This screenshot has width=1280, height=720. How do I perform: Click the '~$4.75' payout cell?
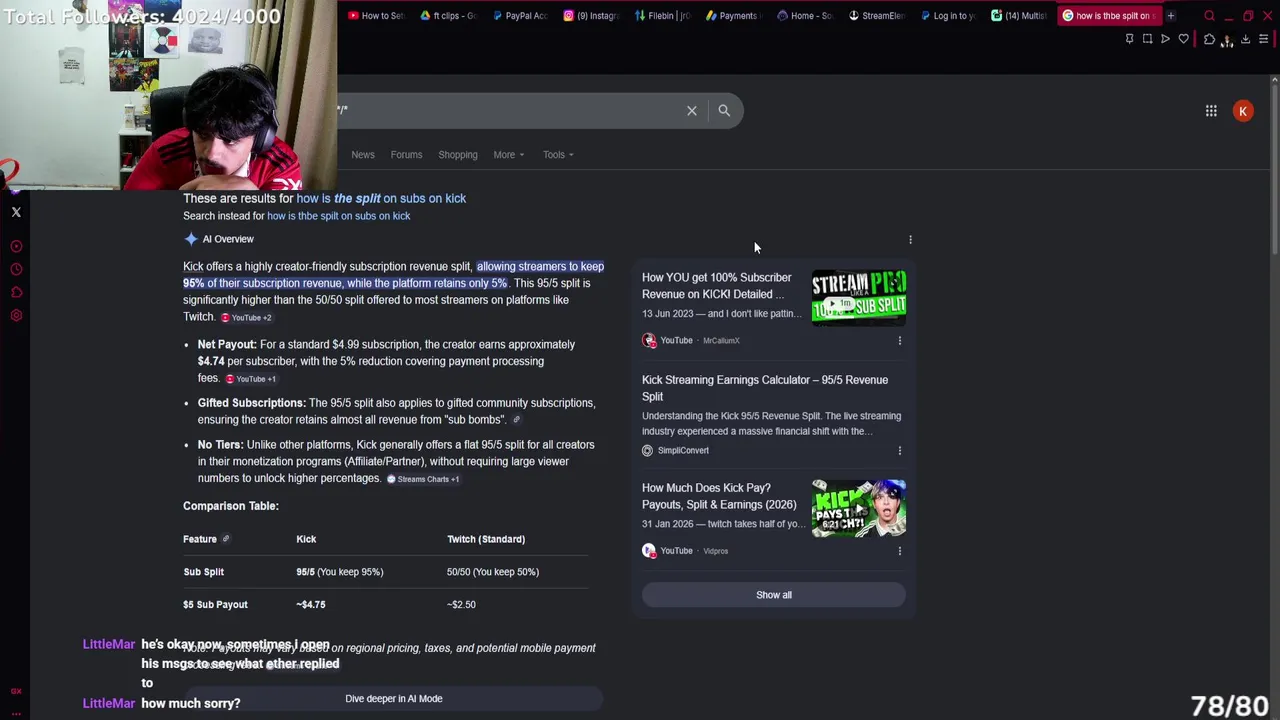pyautogui.click(x=310, y=605)
